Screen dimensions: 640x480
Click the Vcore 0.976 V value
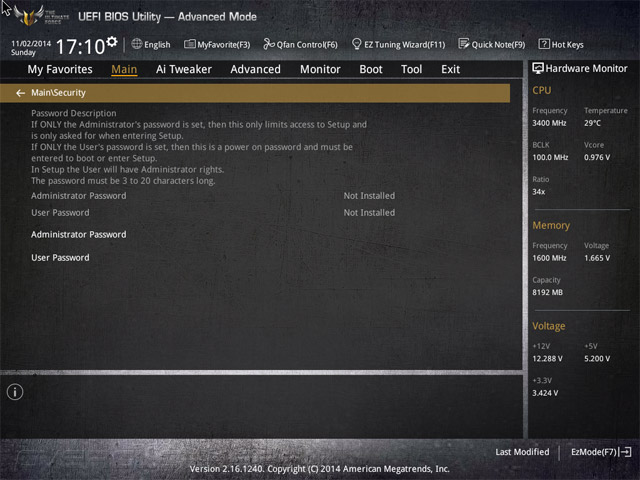tap(597, 157)
